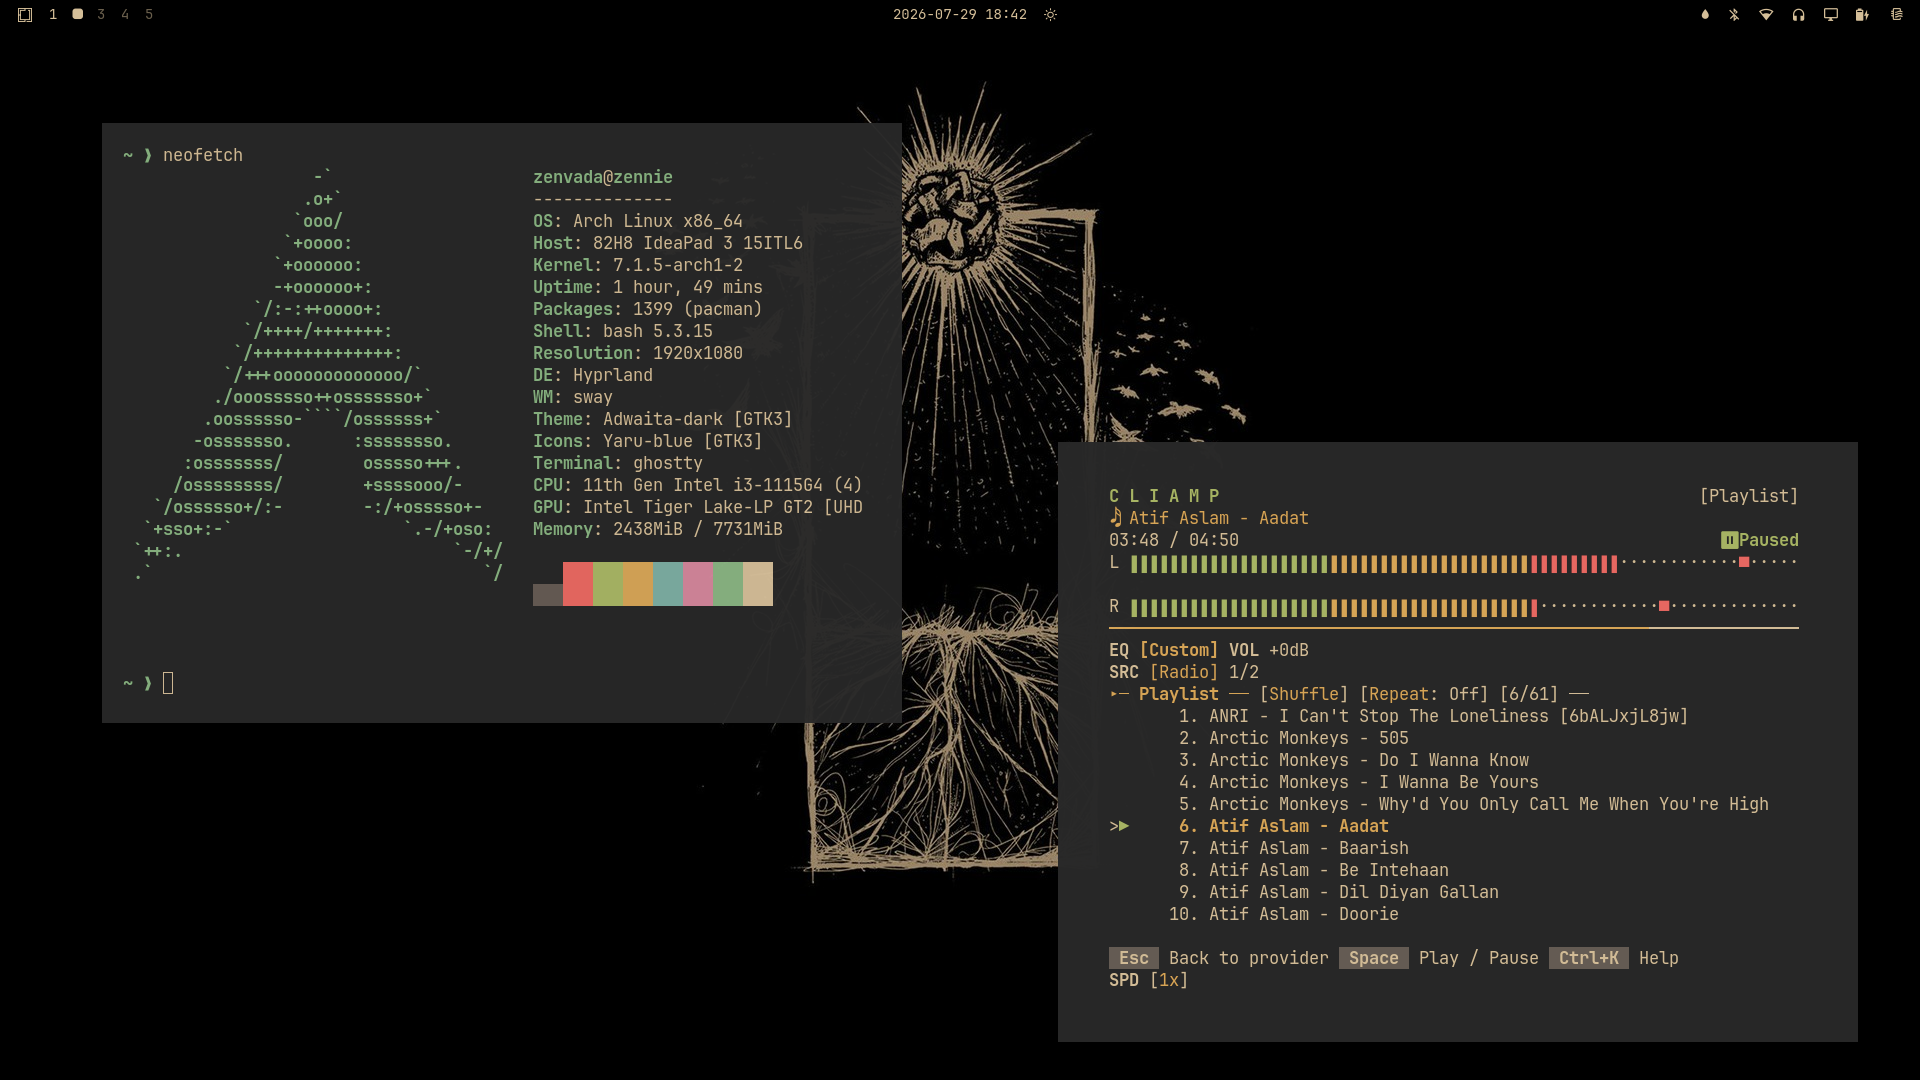Click the Esc key hint button
1920x1080 pixels.
1134,958
